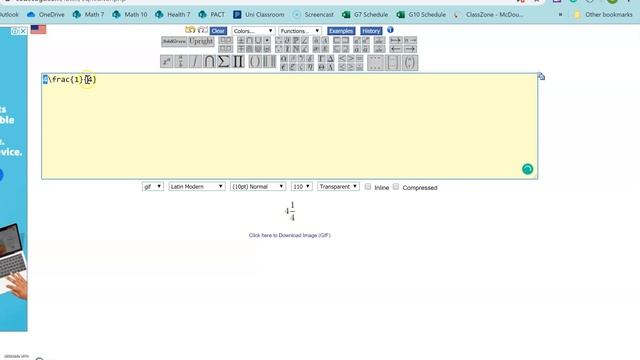The height and width of the screenshot is (360, 640).
Task: Apply the Bold Greek style button
Action: pyautogui.click(x=174, y=41)
